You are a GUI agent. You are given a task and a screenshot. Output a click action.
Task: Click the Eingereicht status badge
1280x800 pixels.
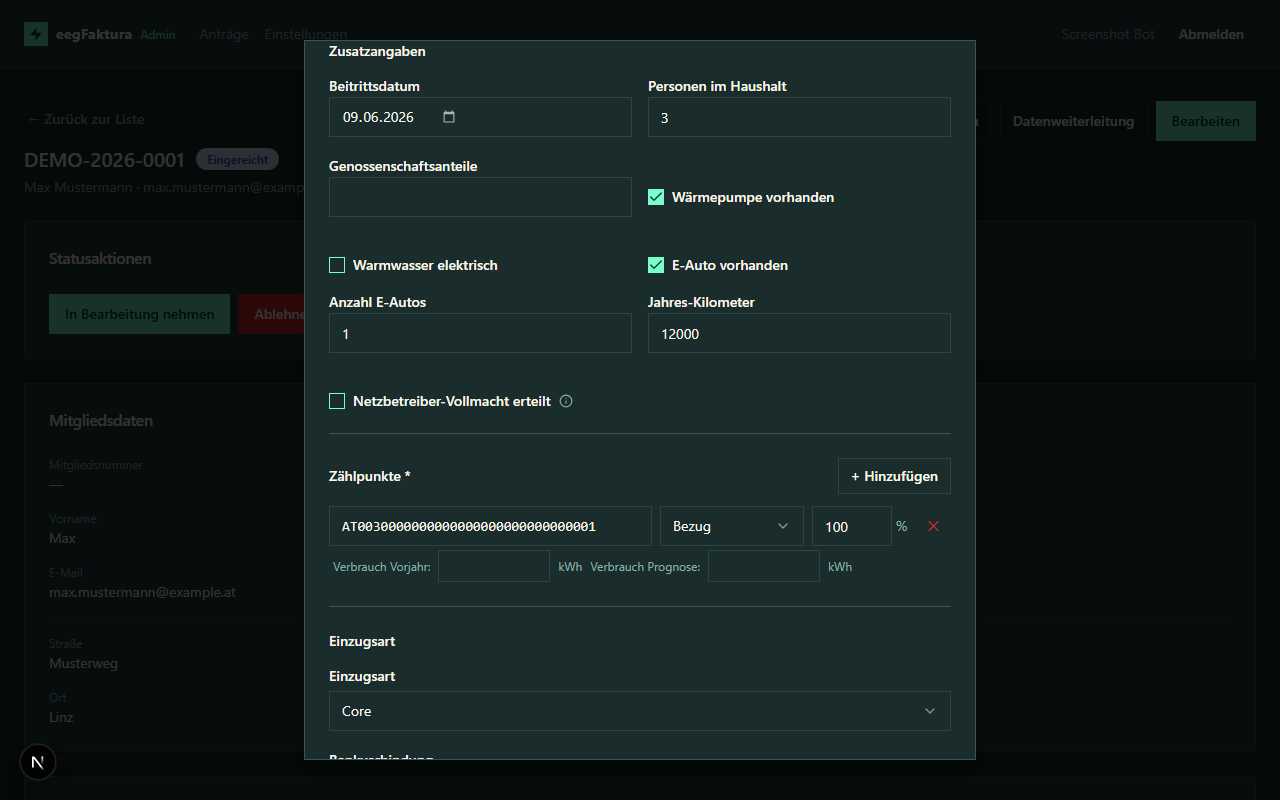point(237,159)
